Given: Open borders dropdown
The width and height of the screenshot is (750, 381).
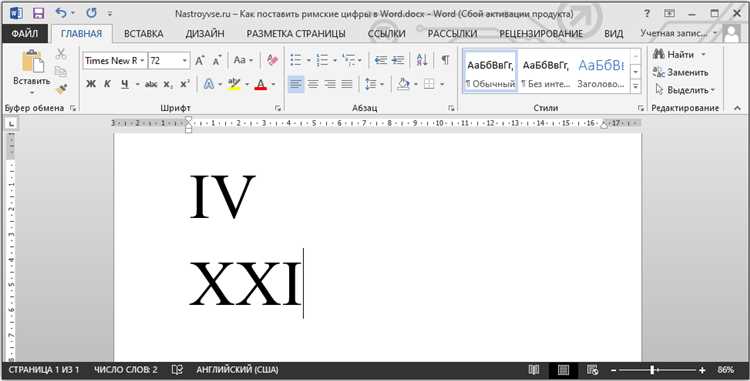Looking at the screenshot, I should (x=442, y=85).
